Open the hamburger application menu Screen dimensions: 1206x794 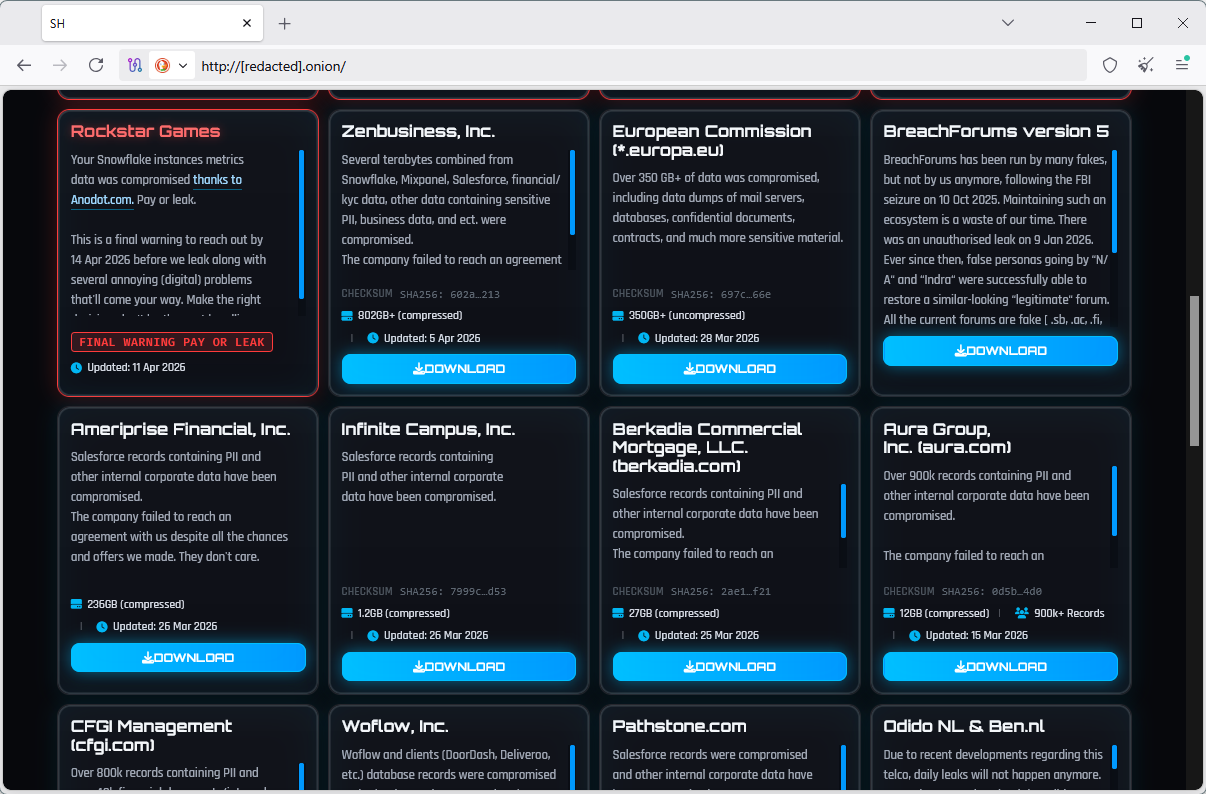pos(1182,65)
